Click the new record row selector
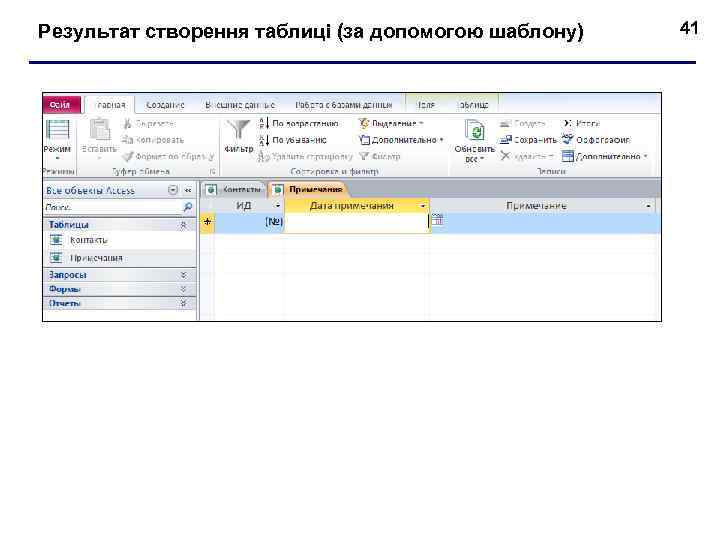 207,222
